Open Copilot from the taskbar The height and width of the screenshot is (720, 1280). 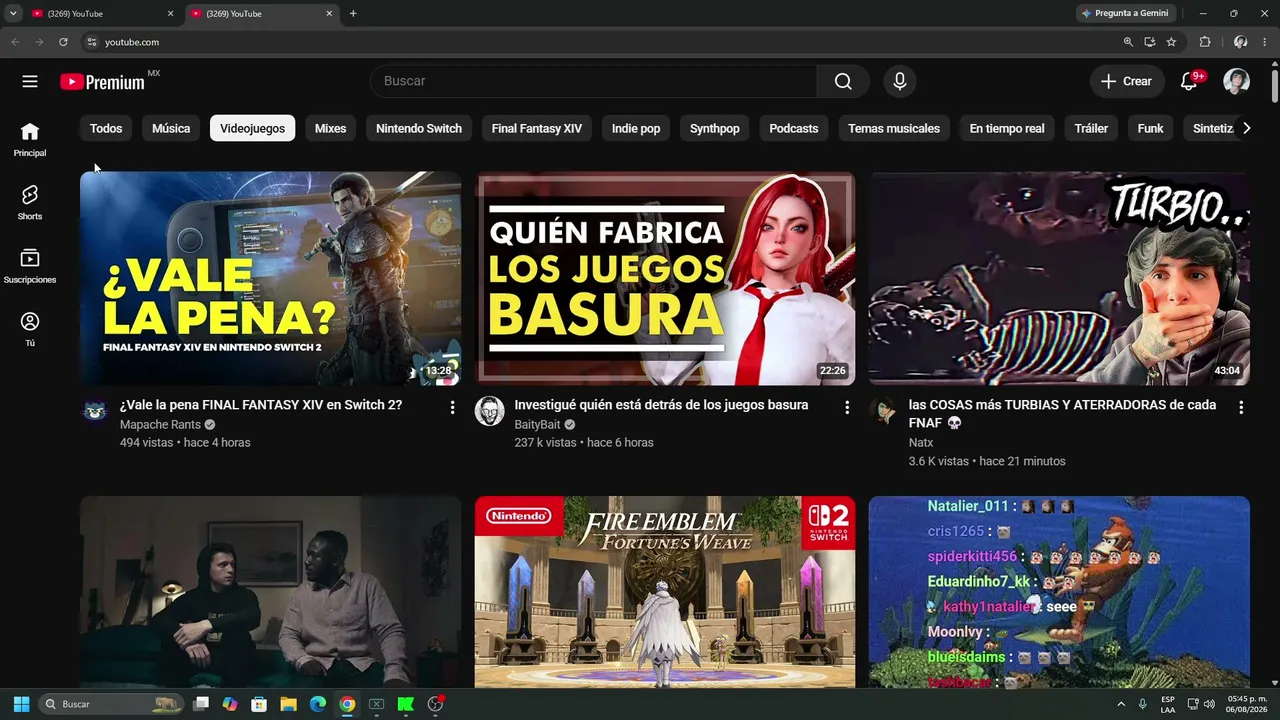coord(230,704)
